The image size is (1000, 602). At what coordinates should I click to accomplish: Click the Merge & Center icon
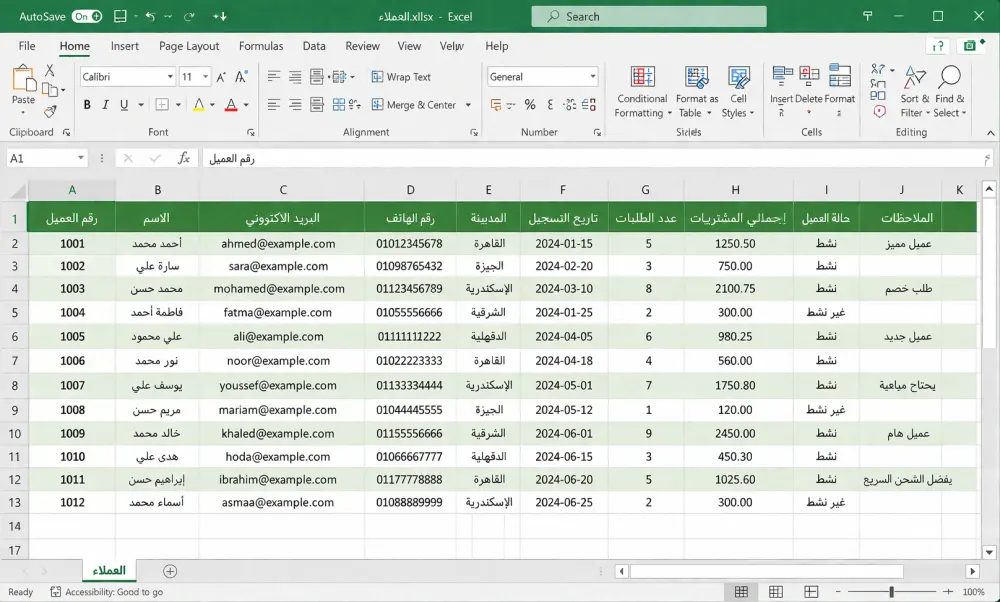pyautogui.click(x=377, y=104)
